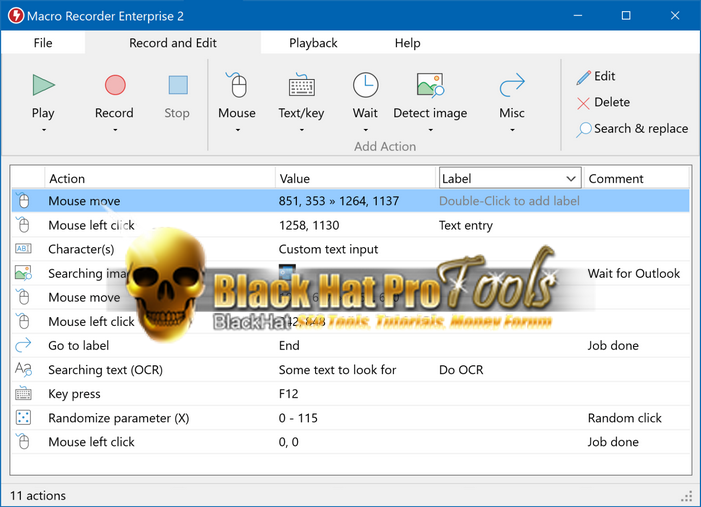The height and width of the screenshot is (507, 701).
Task: Click the AB icon of Character(s) row
Action: point(23,249)
